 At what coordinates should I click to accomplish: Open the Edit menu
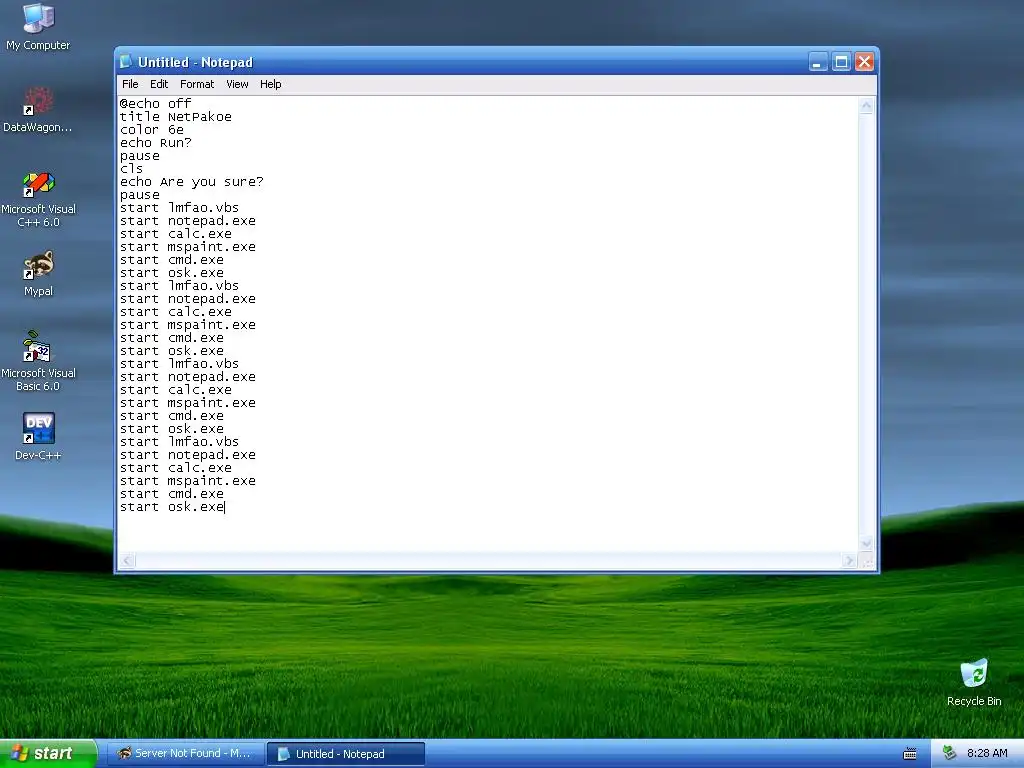159,84
